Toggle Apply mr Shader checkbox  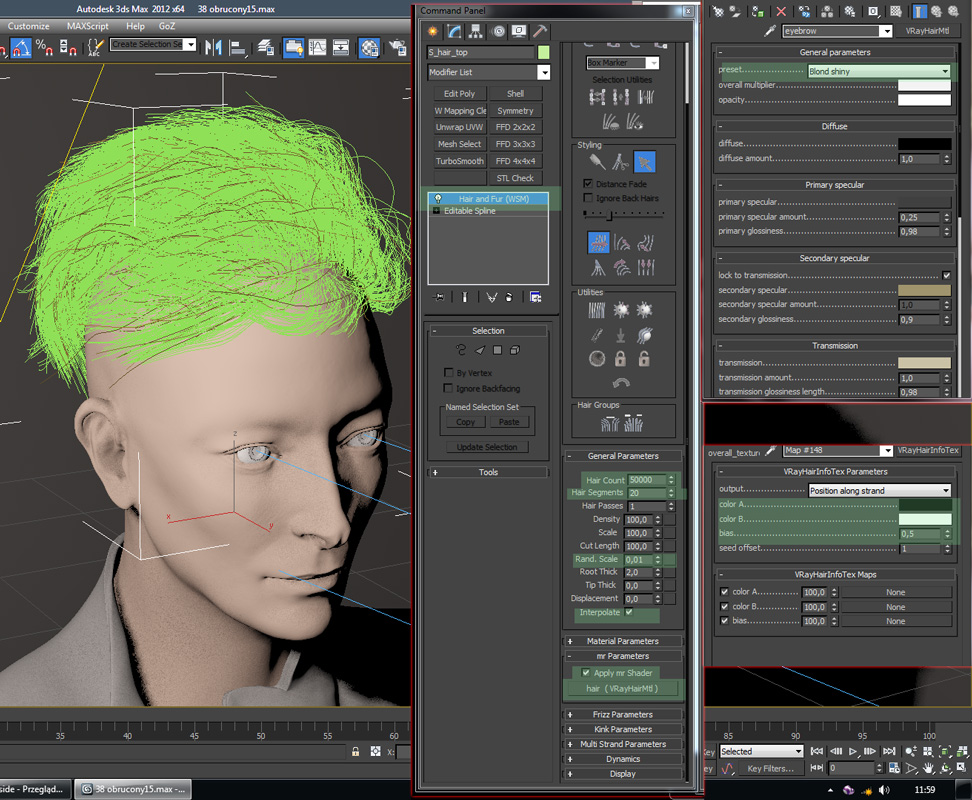[x=585, y=672]
